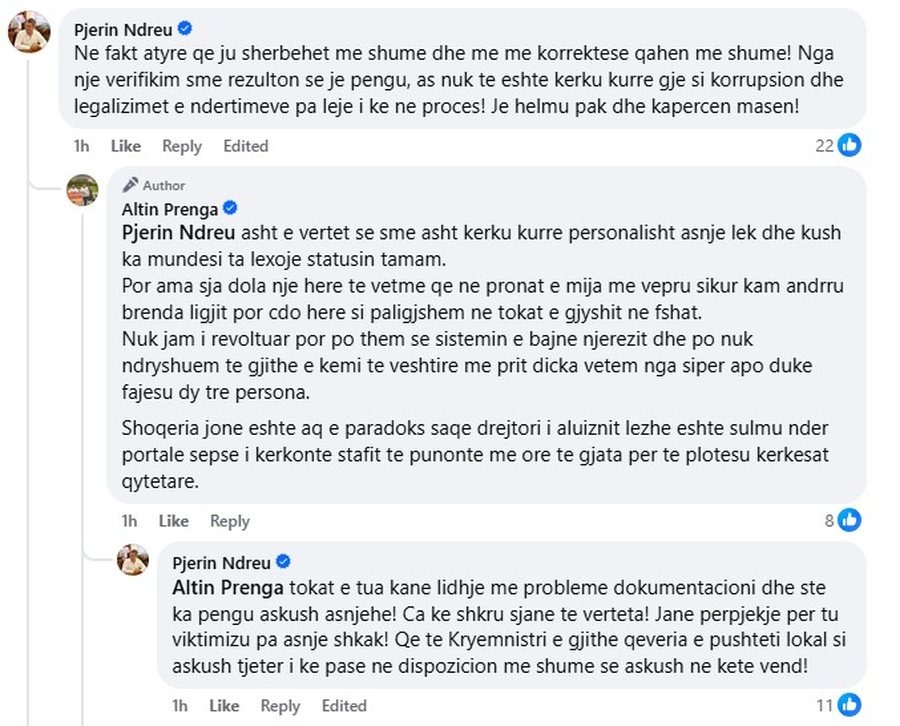Click the 1h timestamp under Altin Prenga's comment
The width and height of the screenshot is (900, 726).
(130, 521)
